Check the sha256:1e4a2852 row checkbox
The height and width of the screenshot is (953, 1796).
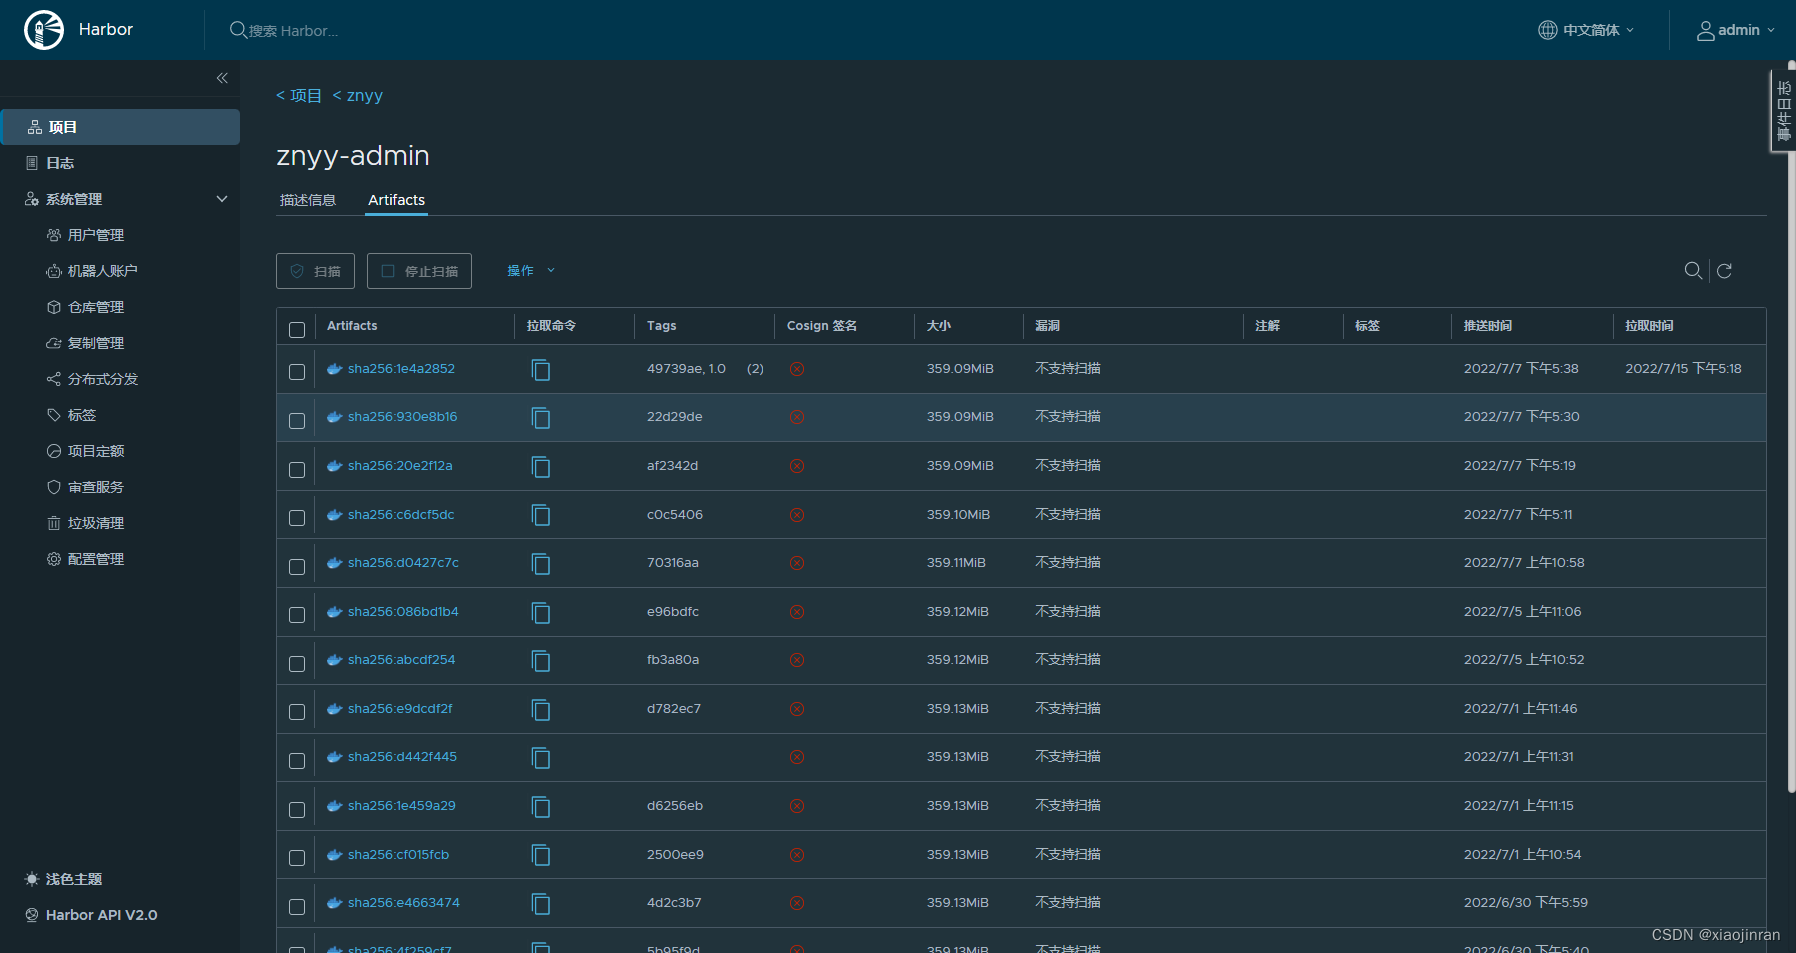[x=297, y=372]
